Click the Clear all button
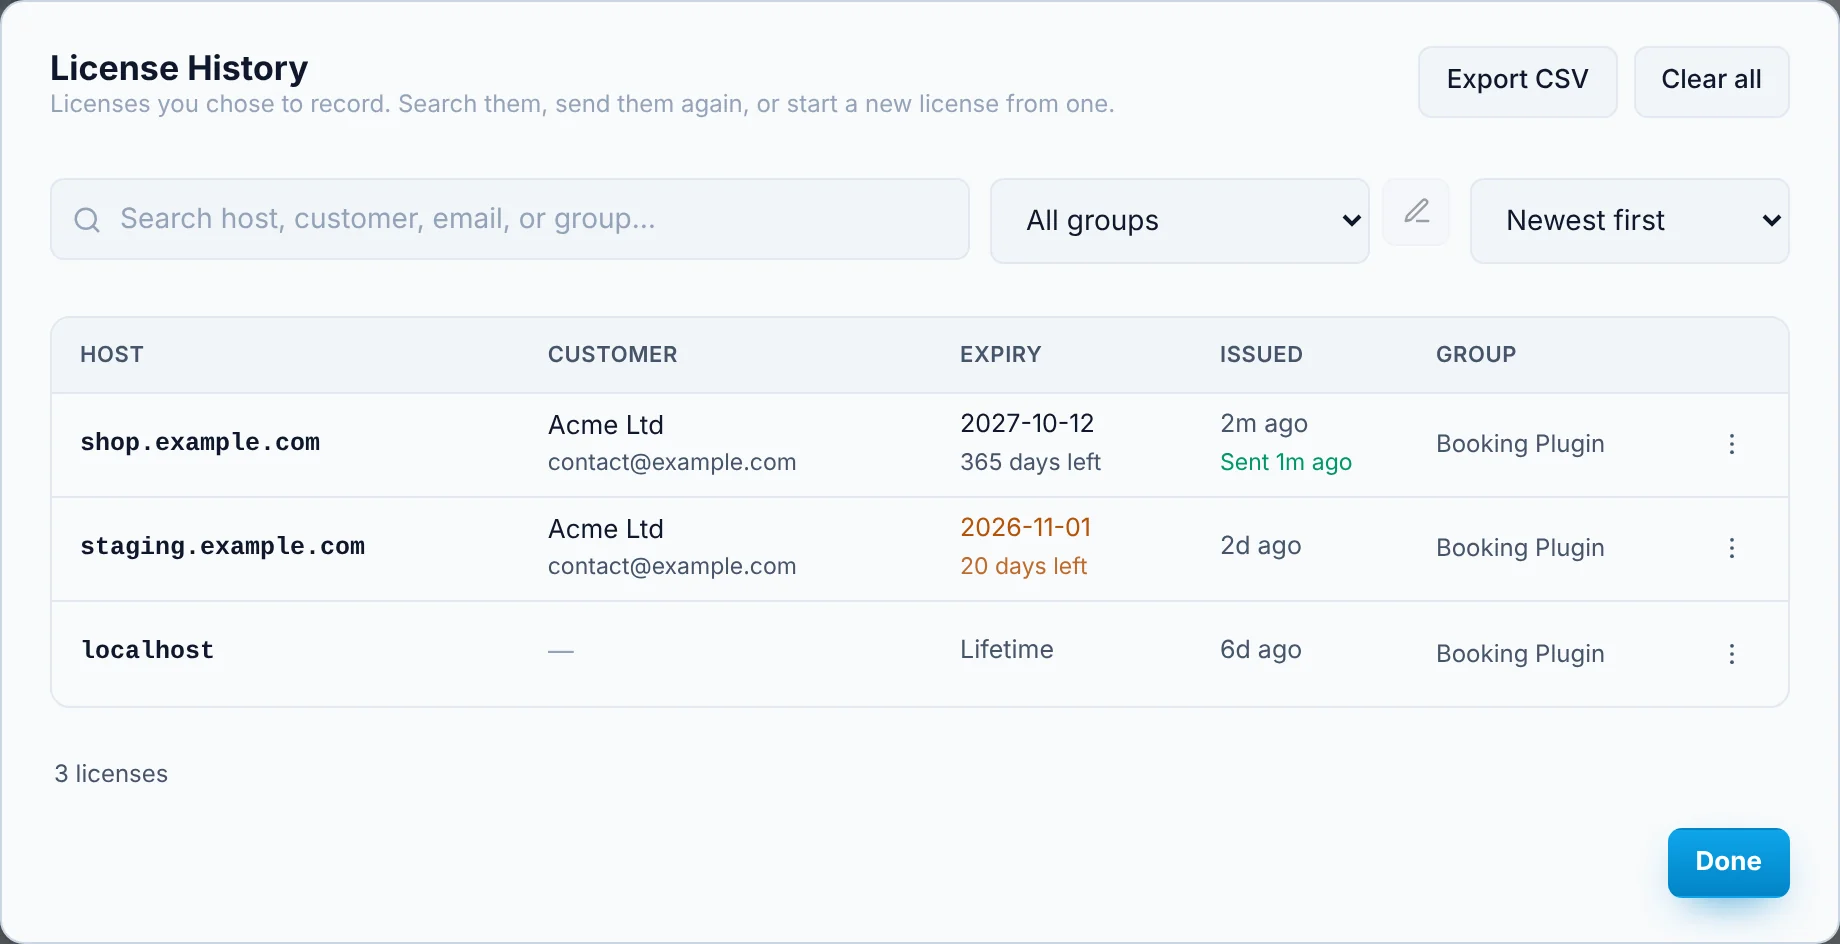The width and height of the screenshot is (1840, 944). point(1711,81)
